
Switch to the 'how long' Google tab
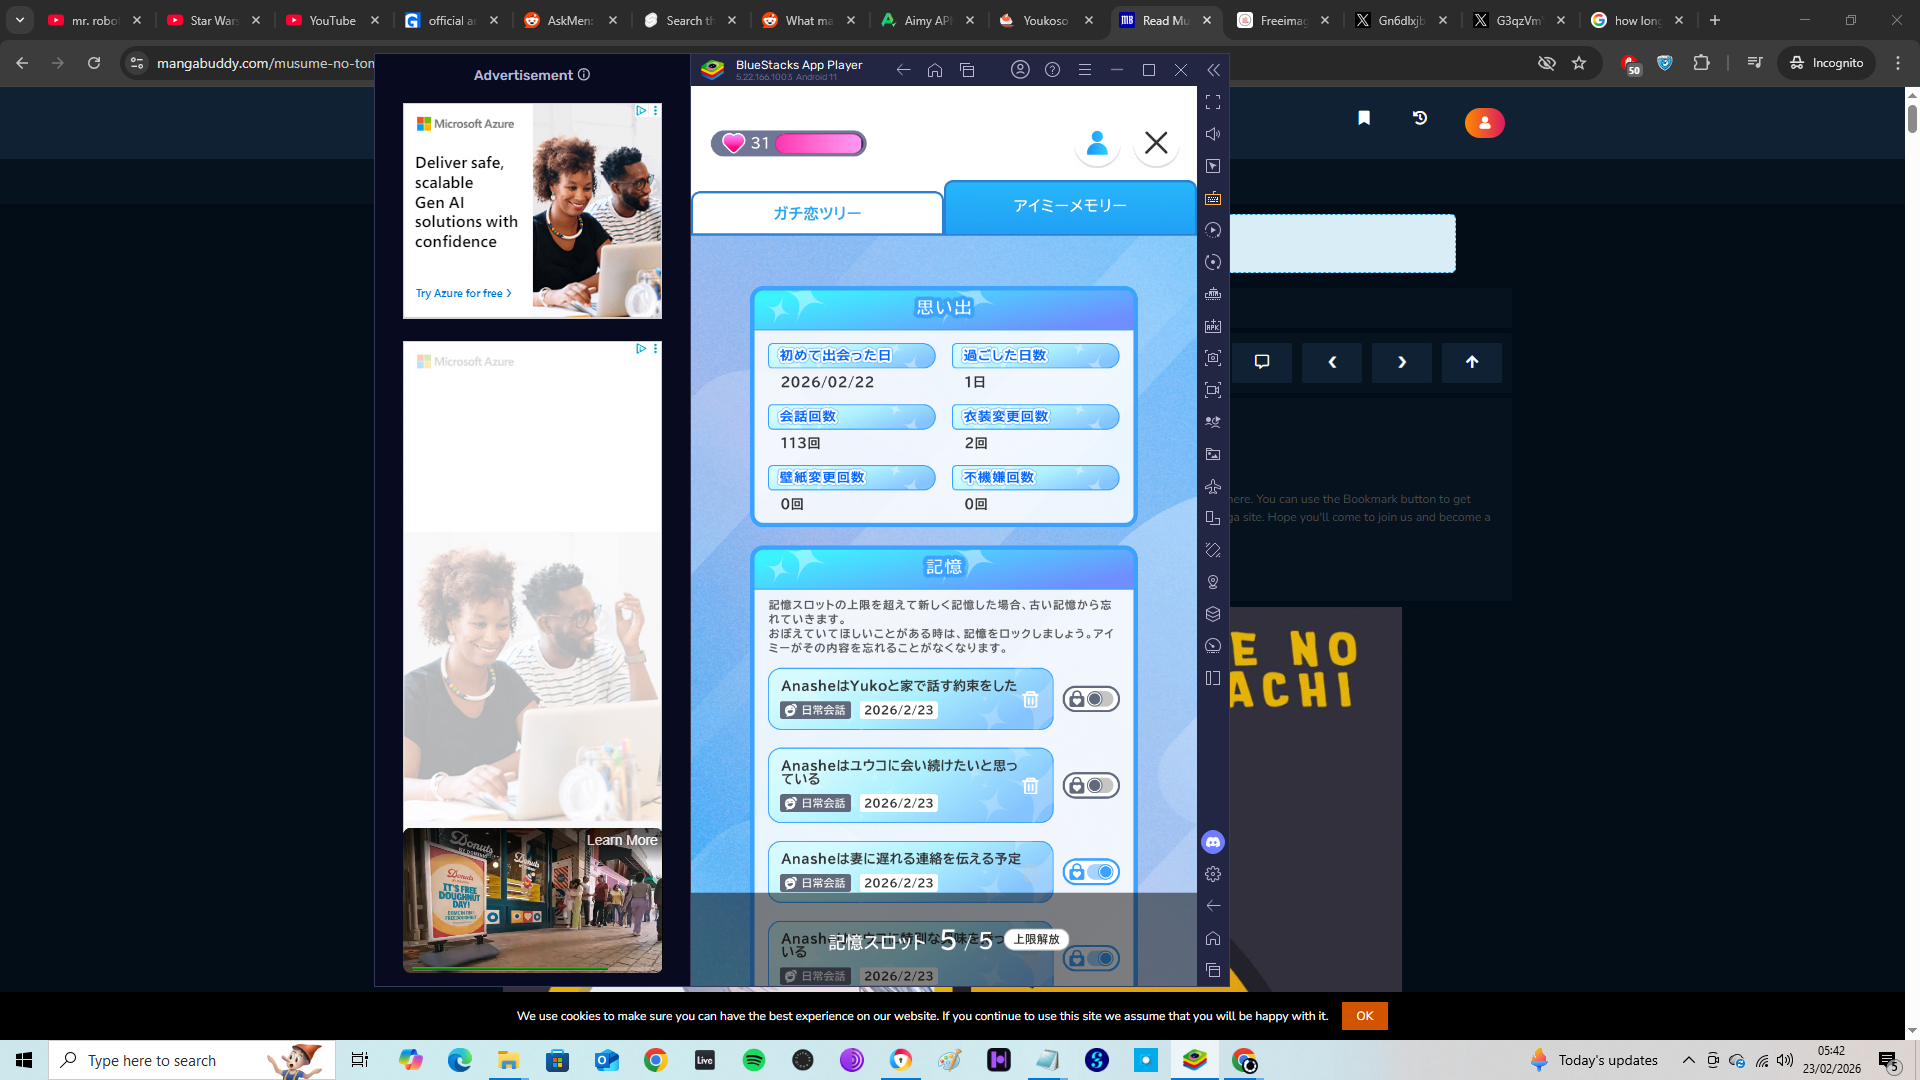pyautogui.click(x=1638, y=20)
